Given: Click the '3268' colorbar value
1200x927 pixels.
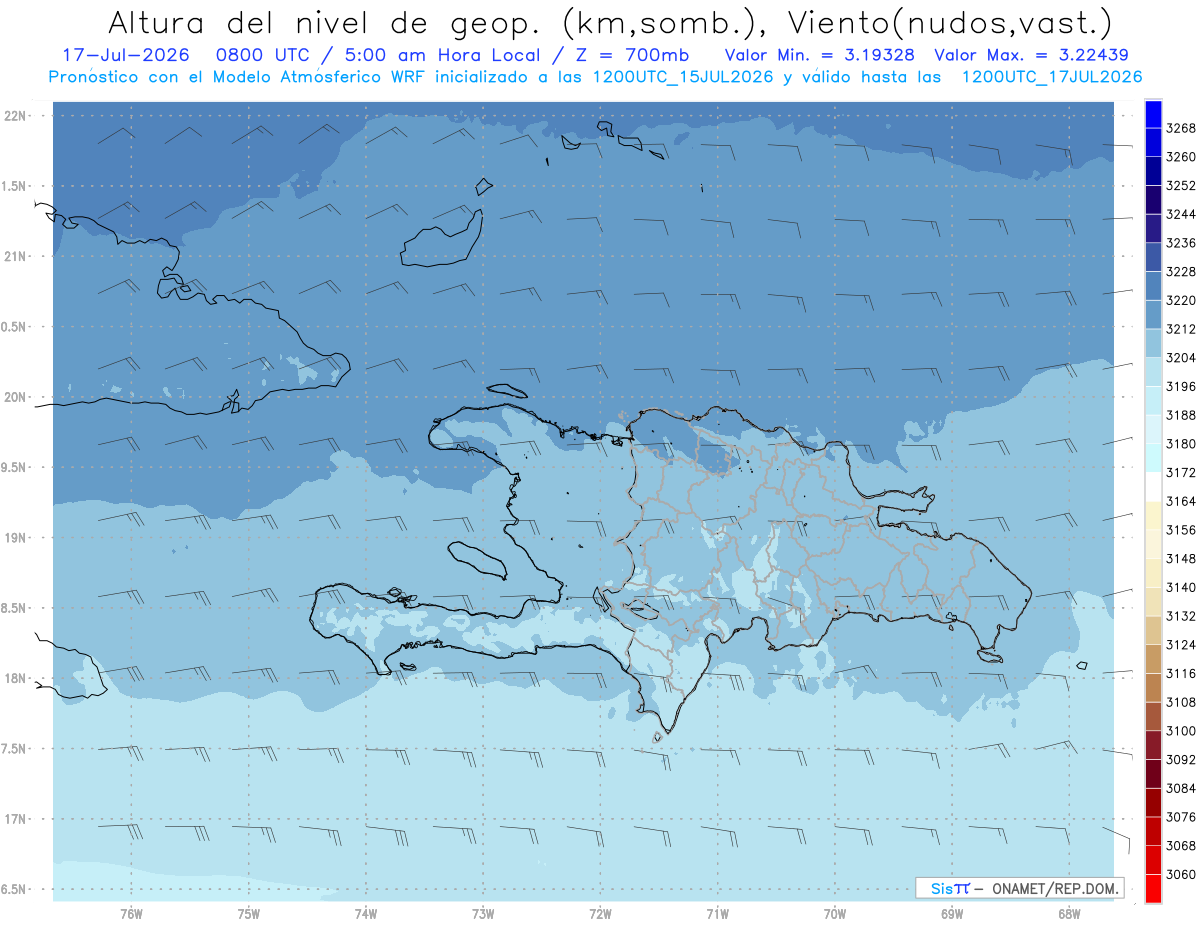Looking at the screenshot, I should [x=1181, y=128].
